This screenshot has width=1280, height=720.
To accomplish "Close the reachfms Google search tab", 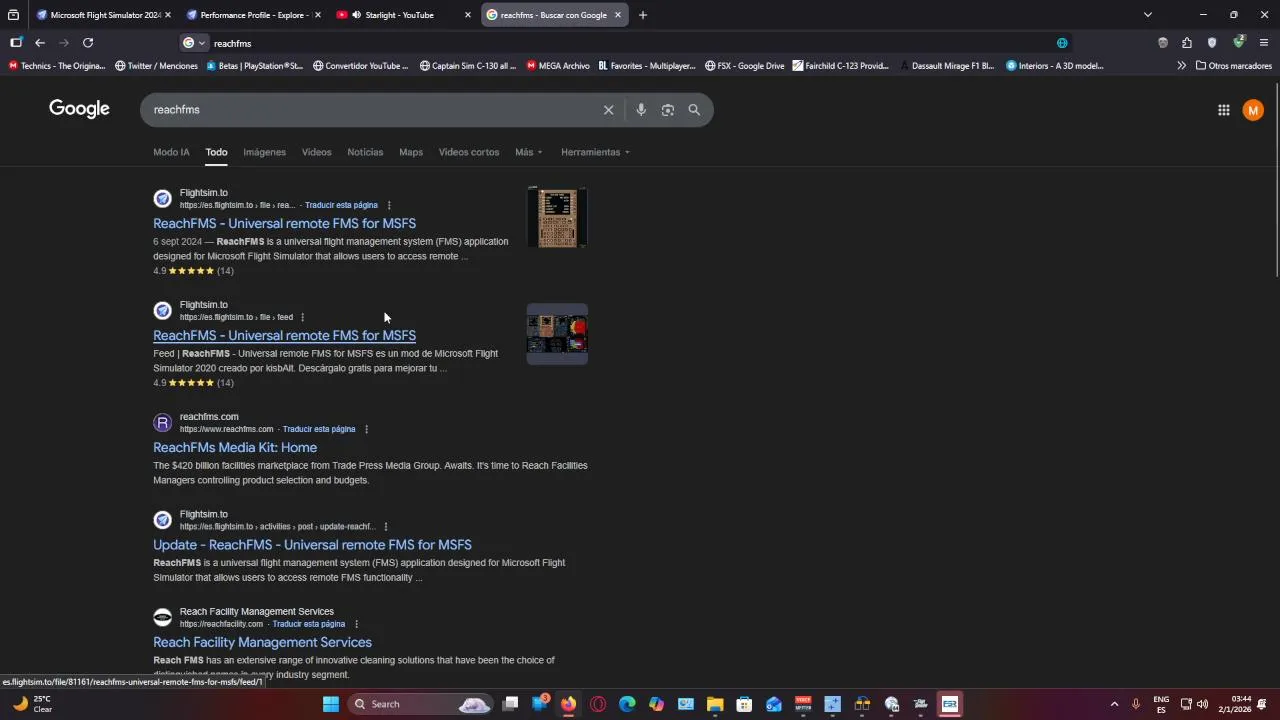I will (618, 15).
